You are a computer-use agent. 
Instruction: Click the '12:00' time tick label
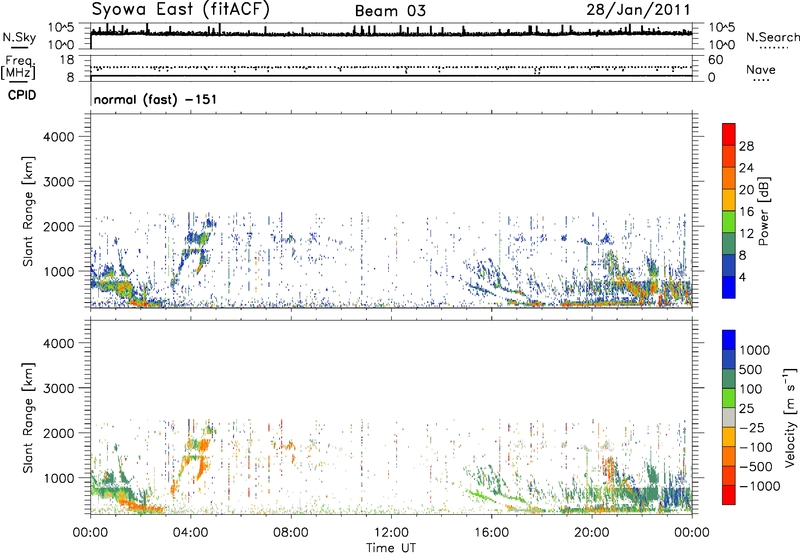[391, 533]
